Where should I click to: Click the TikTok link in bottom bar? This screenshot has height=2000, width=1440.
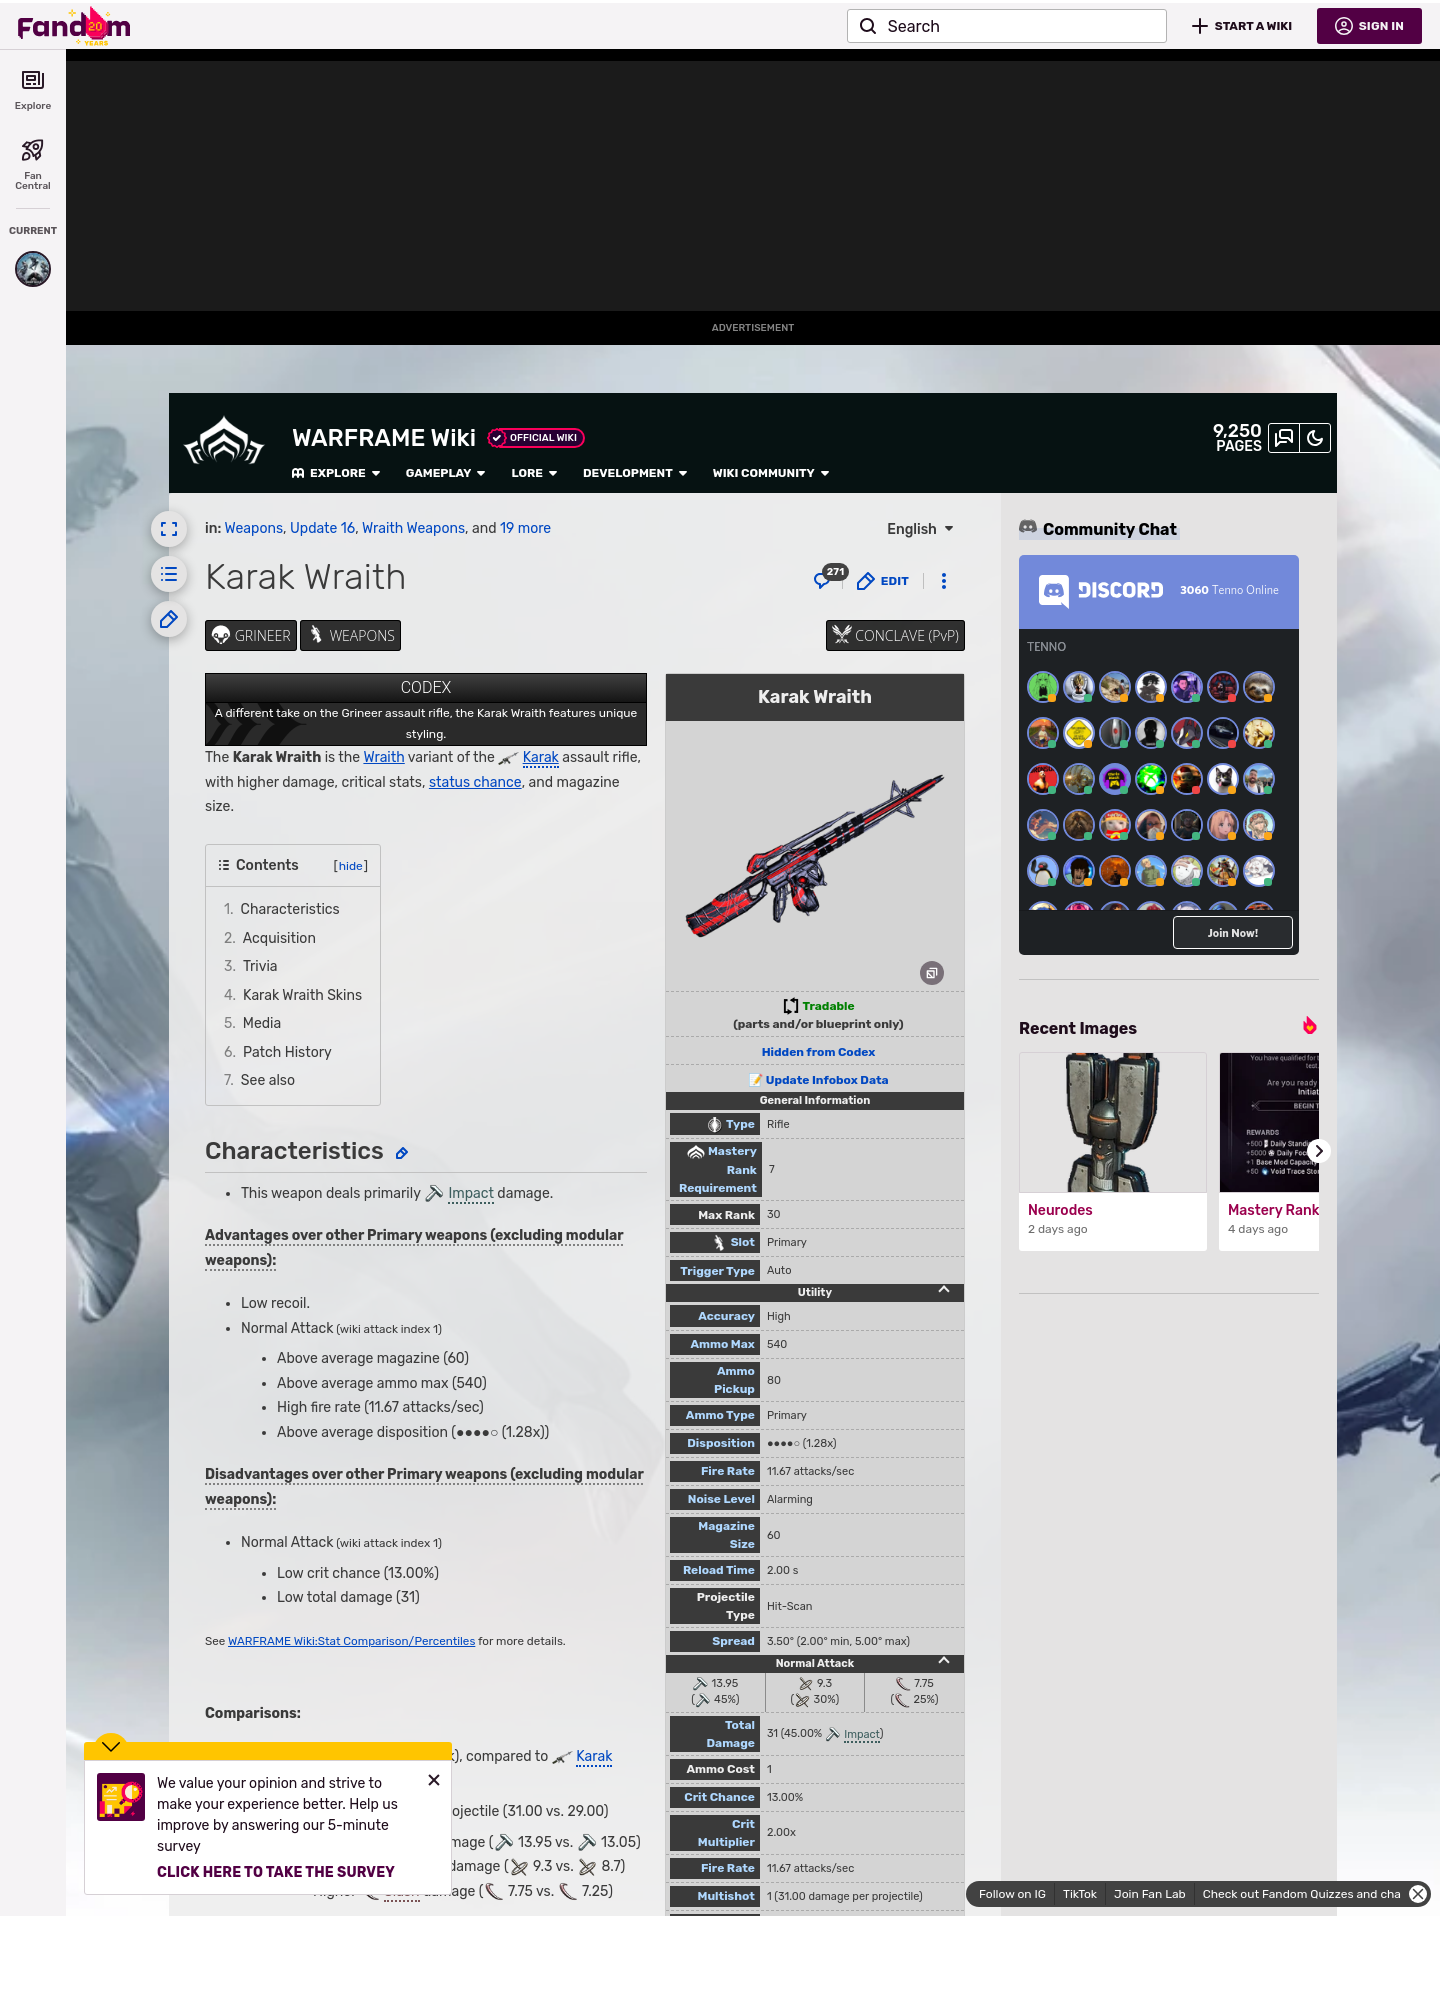1080,1894
